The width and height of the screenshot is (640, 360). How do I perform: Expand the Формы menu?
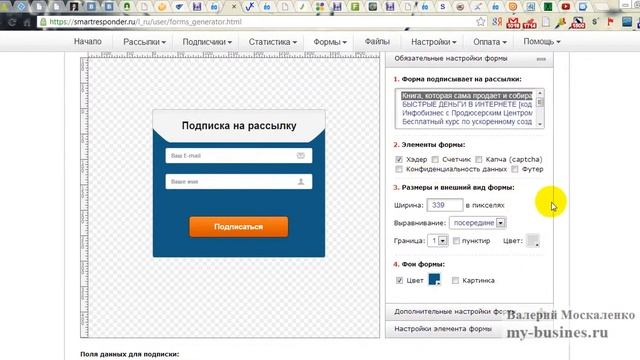(x=330, y=42)
